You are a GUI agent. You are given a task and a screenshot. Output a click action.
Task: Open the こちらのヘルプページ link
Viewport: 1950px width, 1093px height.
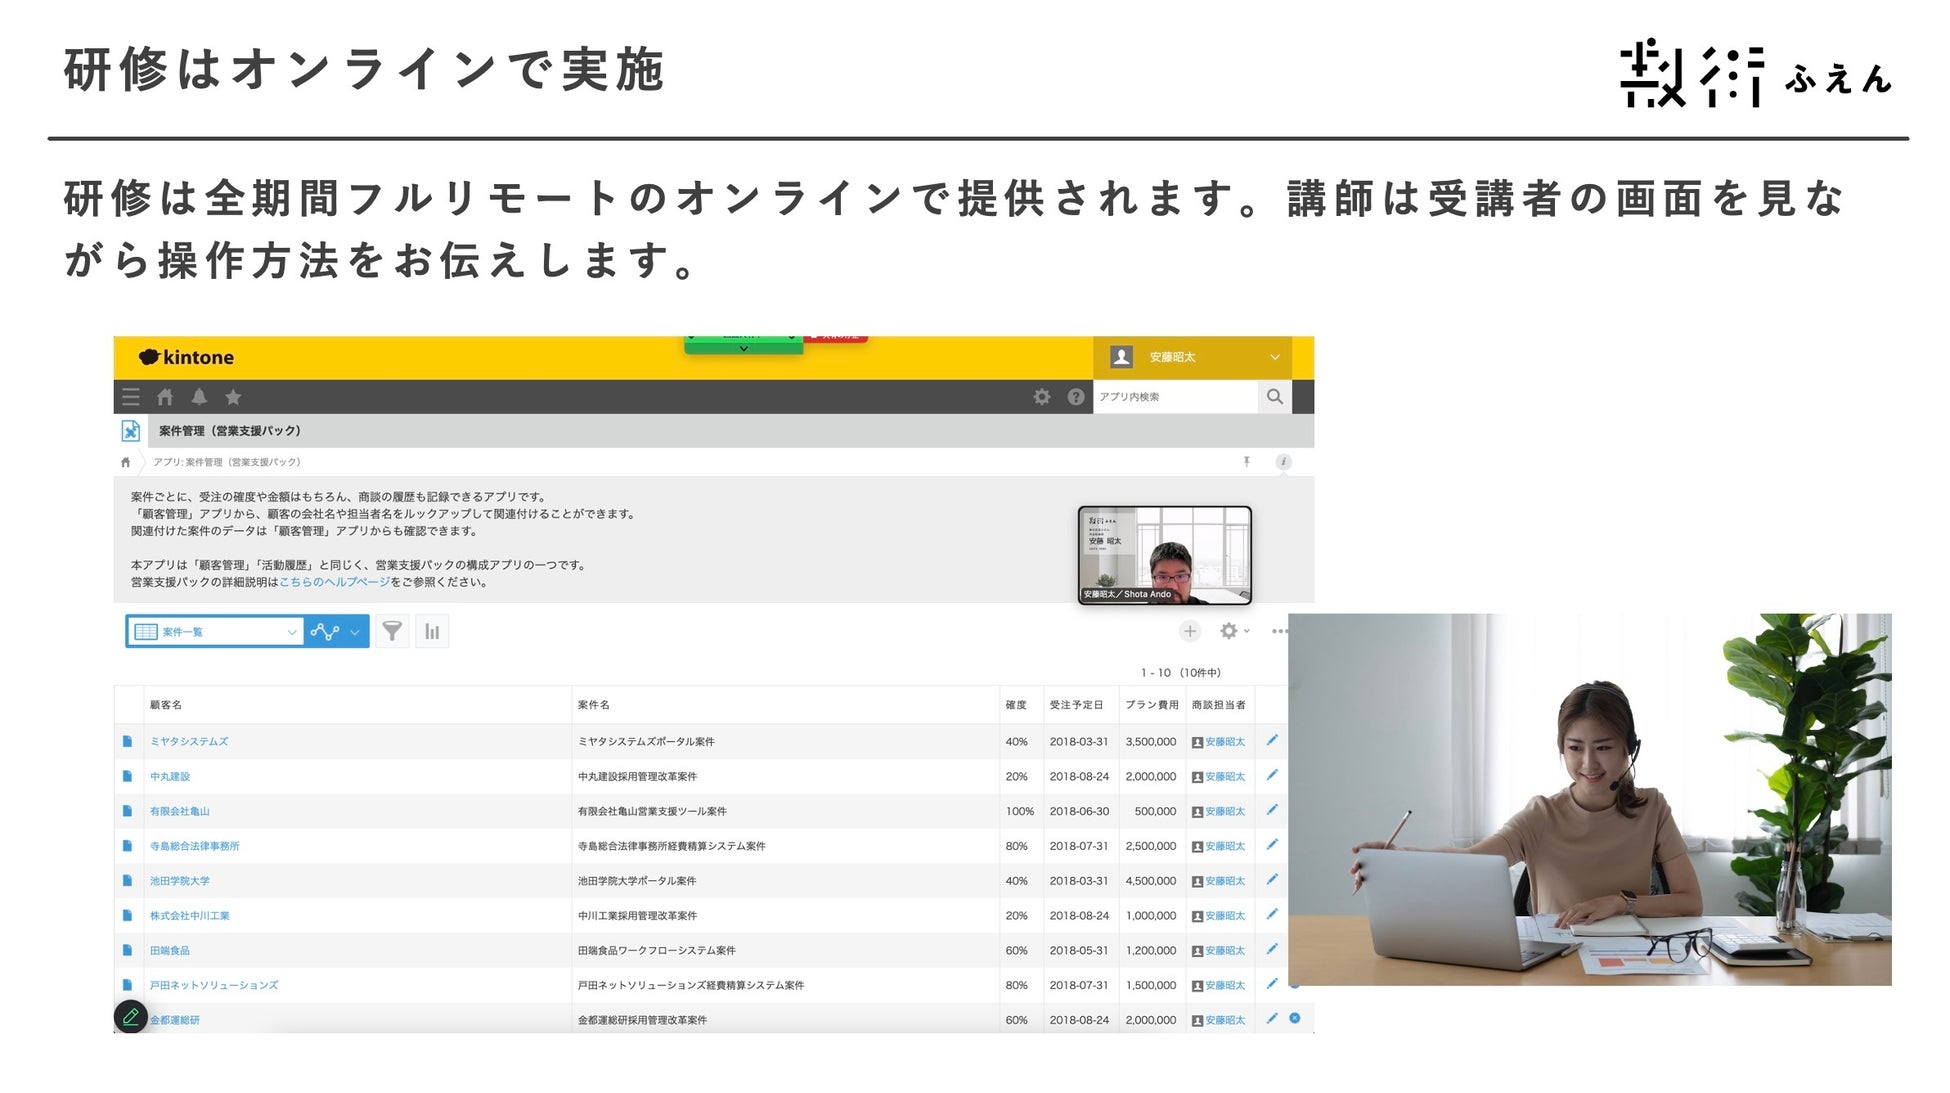(334, 582)
